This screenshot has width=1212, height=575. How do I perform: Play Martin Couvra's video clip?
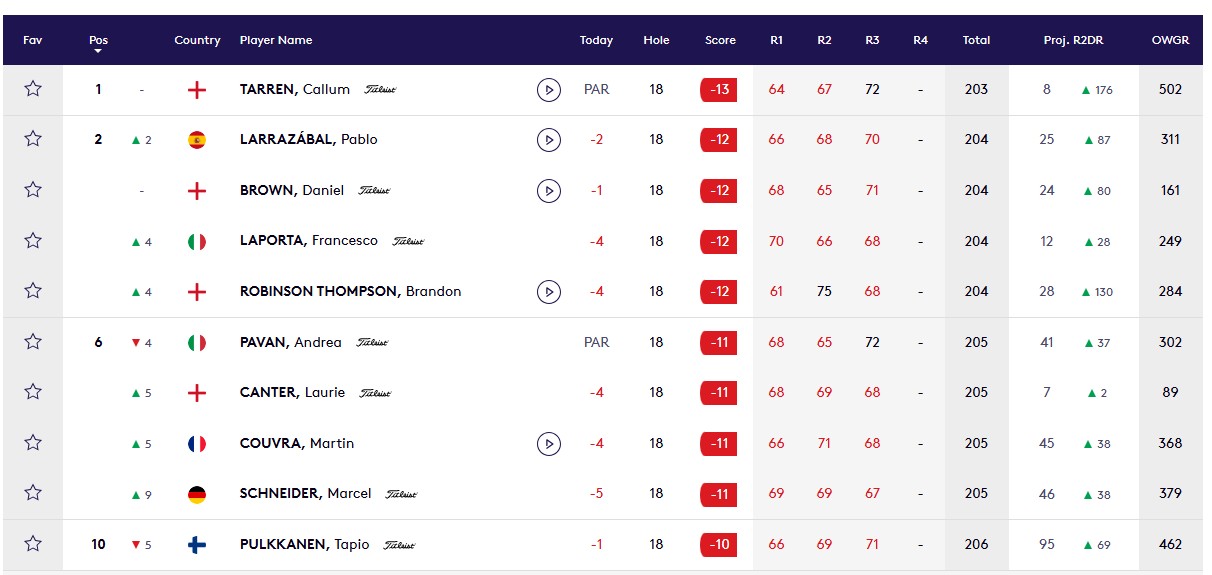pos(548,443)
